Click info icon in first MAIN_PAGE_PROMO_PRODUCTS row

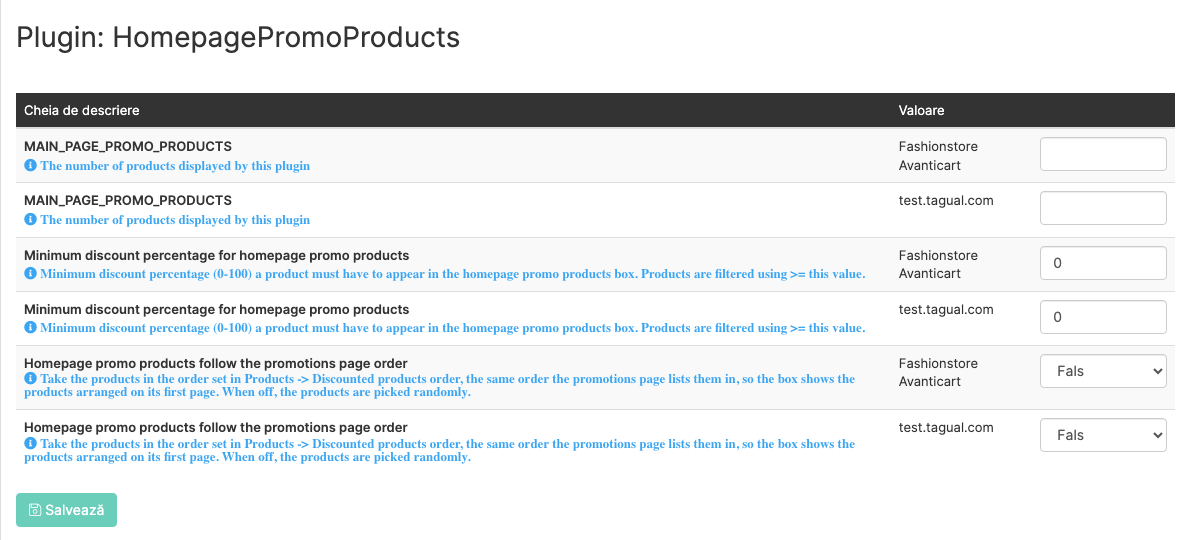point(30,165)
